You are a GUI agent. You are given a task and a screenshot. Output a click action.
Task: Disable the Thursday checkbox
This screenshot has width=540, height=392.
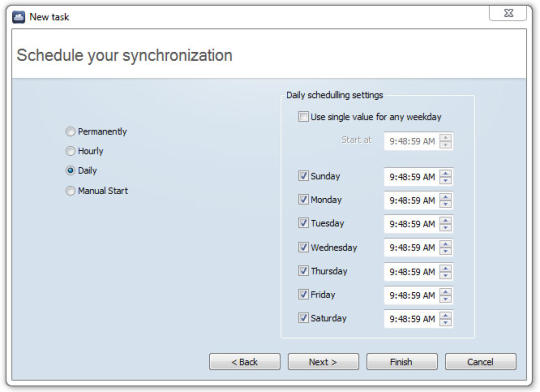(303, 271)
